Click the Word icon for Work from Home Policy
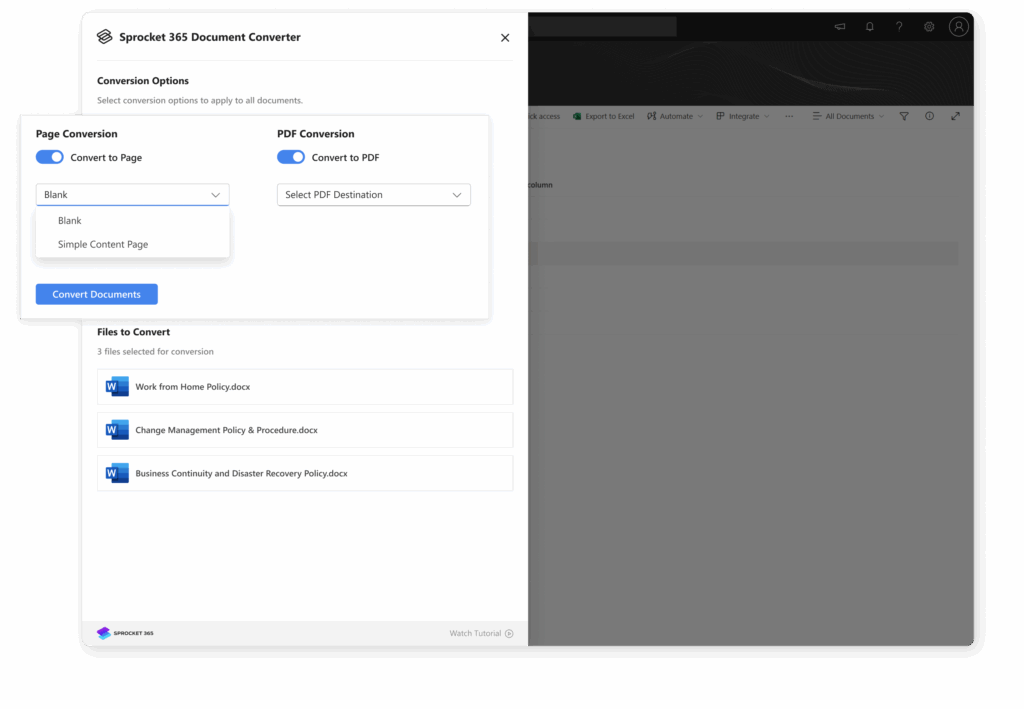 click(x=117, y=386)
